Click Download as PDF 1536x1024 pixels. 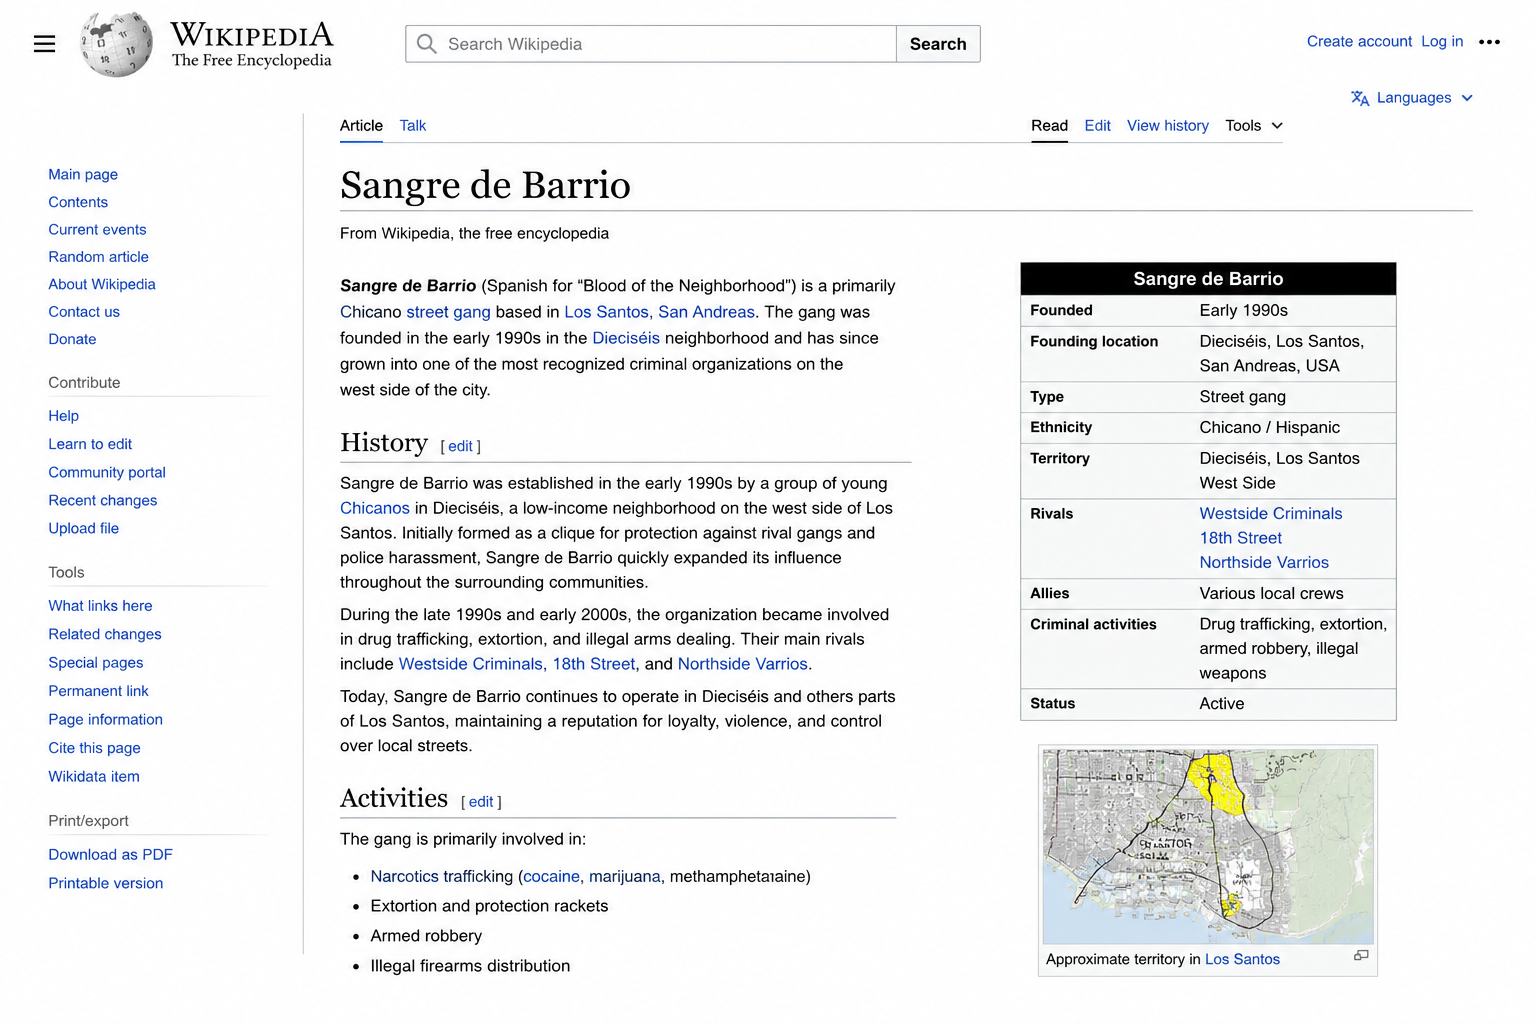click(110, 855)
